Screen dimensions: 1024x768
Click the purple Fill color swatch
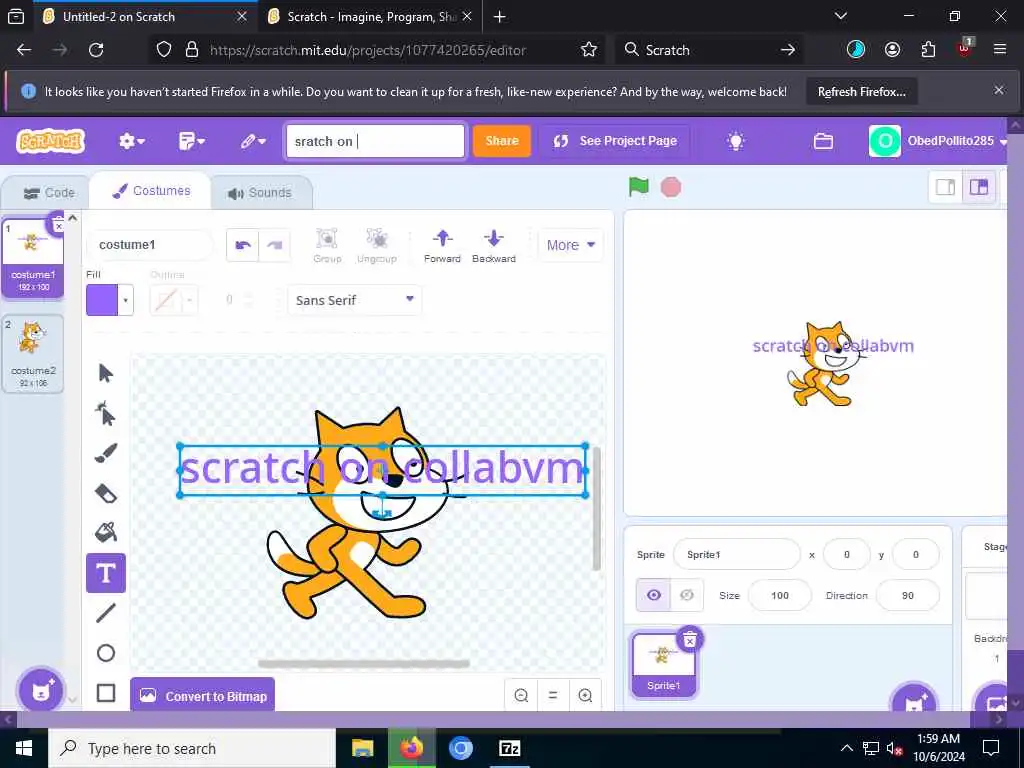(102, 300)
